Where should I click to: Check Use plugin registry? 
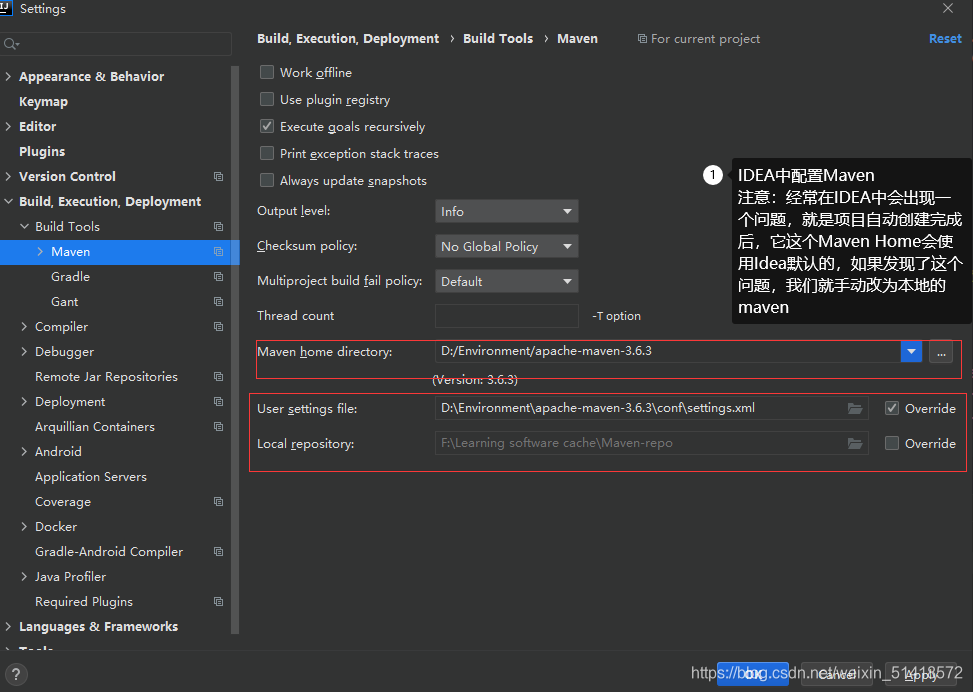click(x=267, y=99)
